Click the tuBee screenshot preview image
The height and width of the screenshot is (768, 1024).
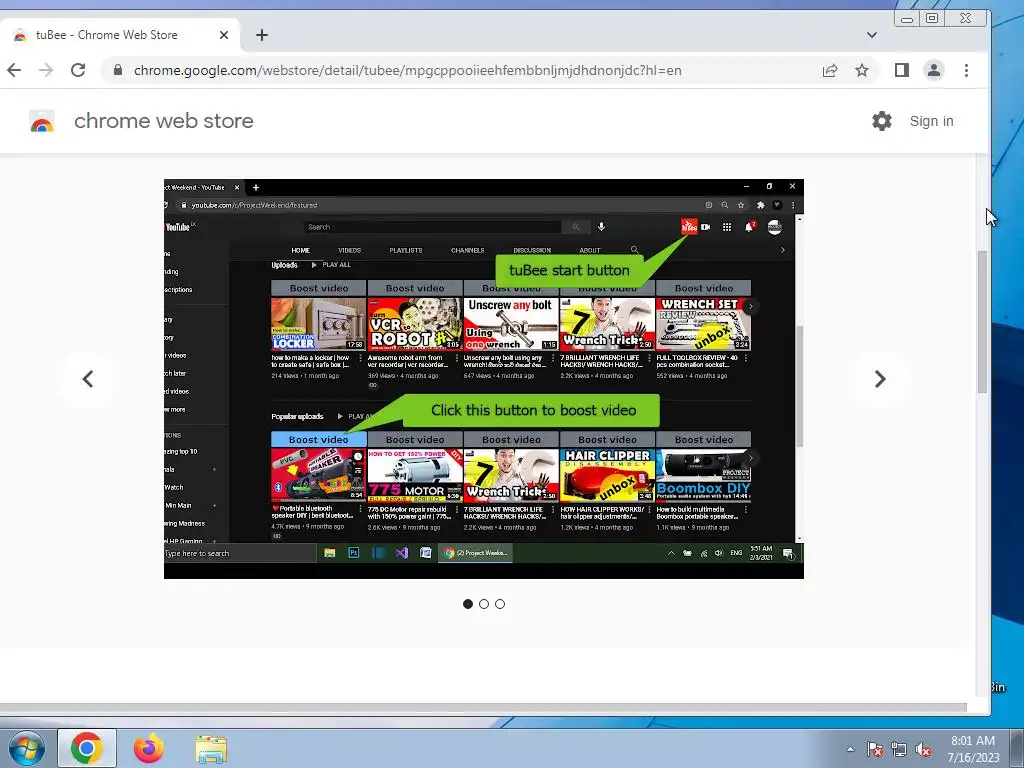coord(484,379)
